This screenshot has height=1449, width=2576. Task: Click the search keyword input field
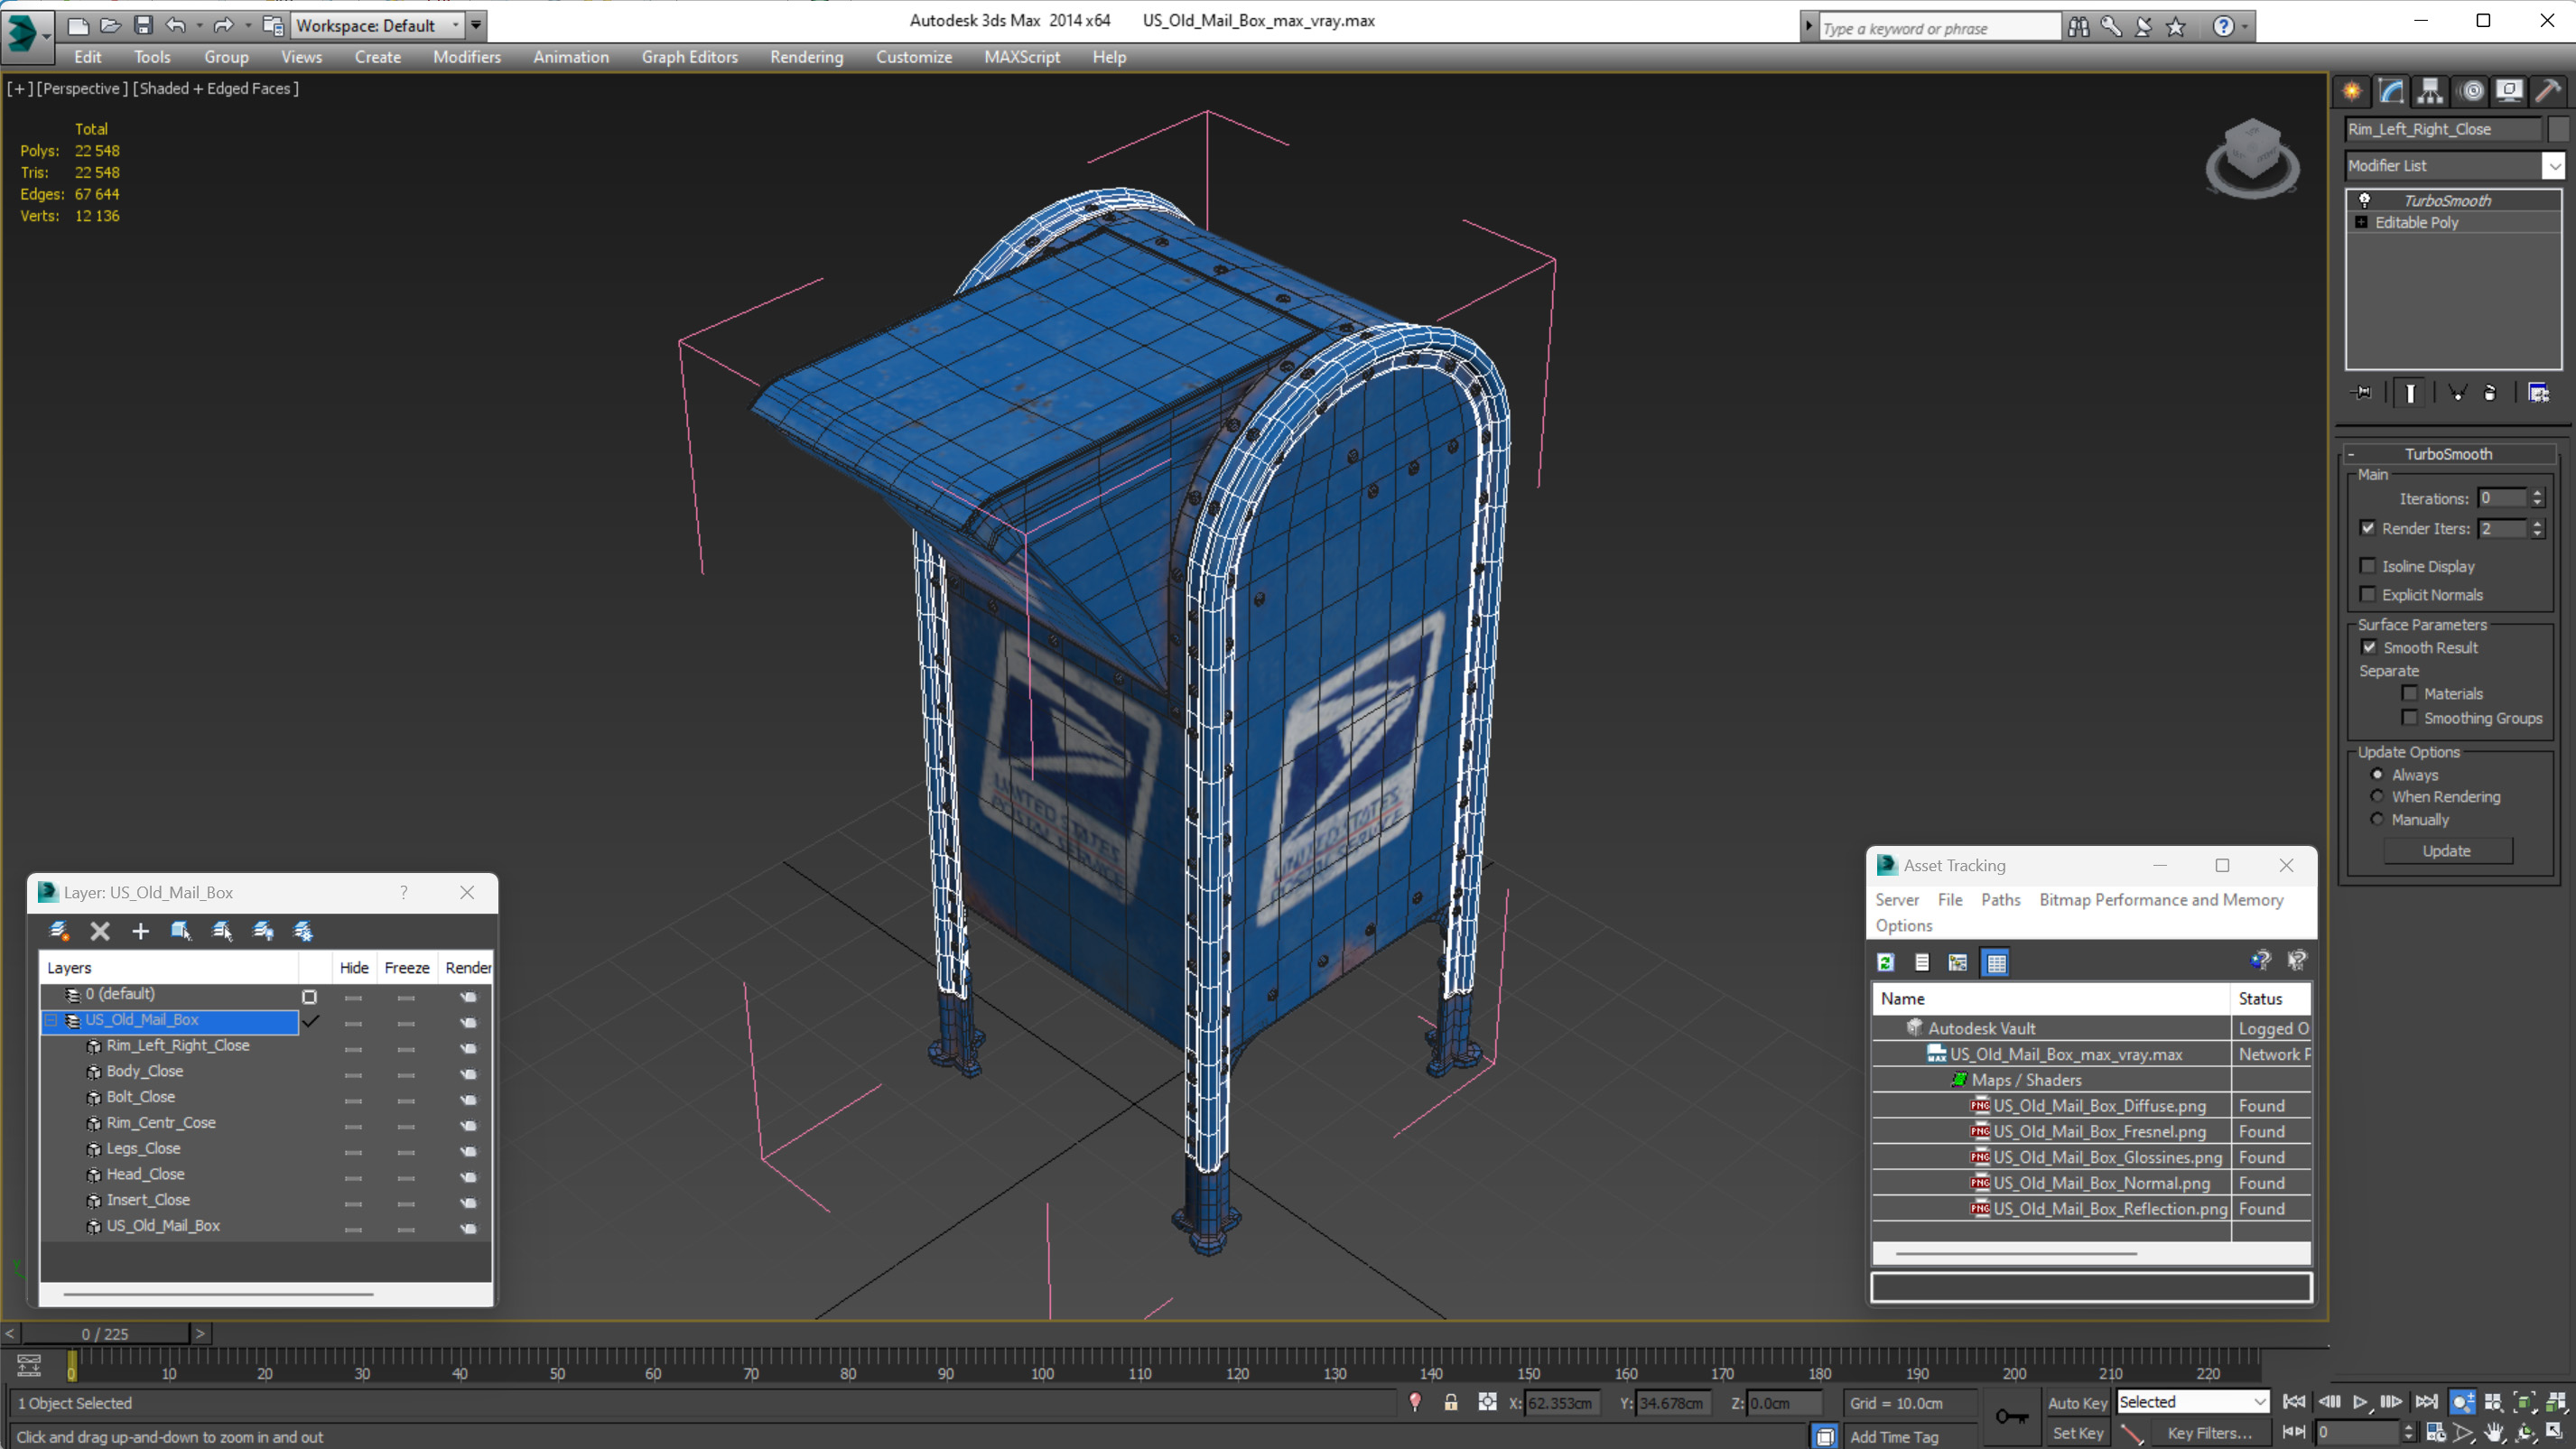tap(1939, 28)
